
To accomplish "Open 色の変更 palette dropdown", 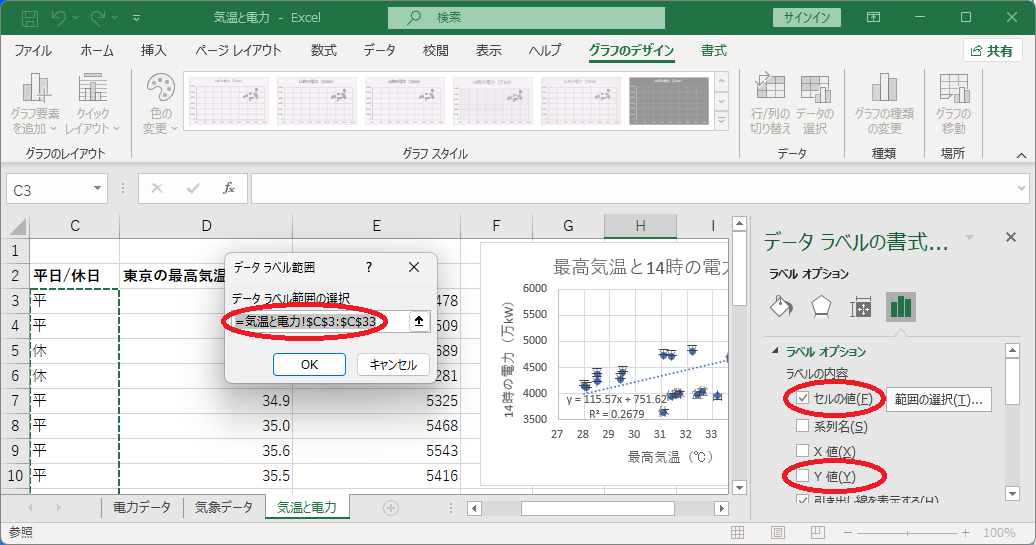I will tap(161, 104).
